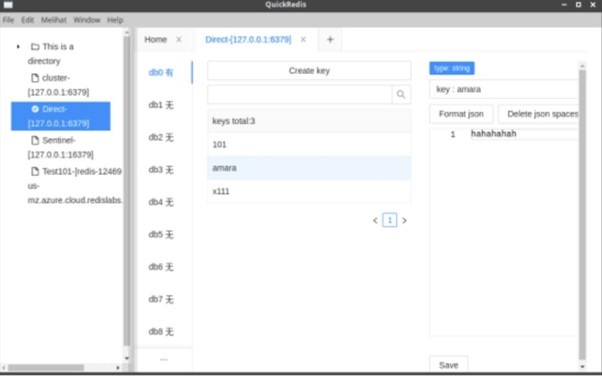This screenshot has width=602, height=376.
Task: Add a new tab with plus icon
Action: coord(330,40)
